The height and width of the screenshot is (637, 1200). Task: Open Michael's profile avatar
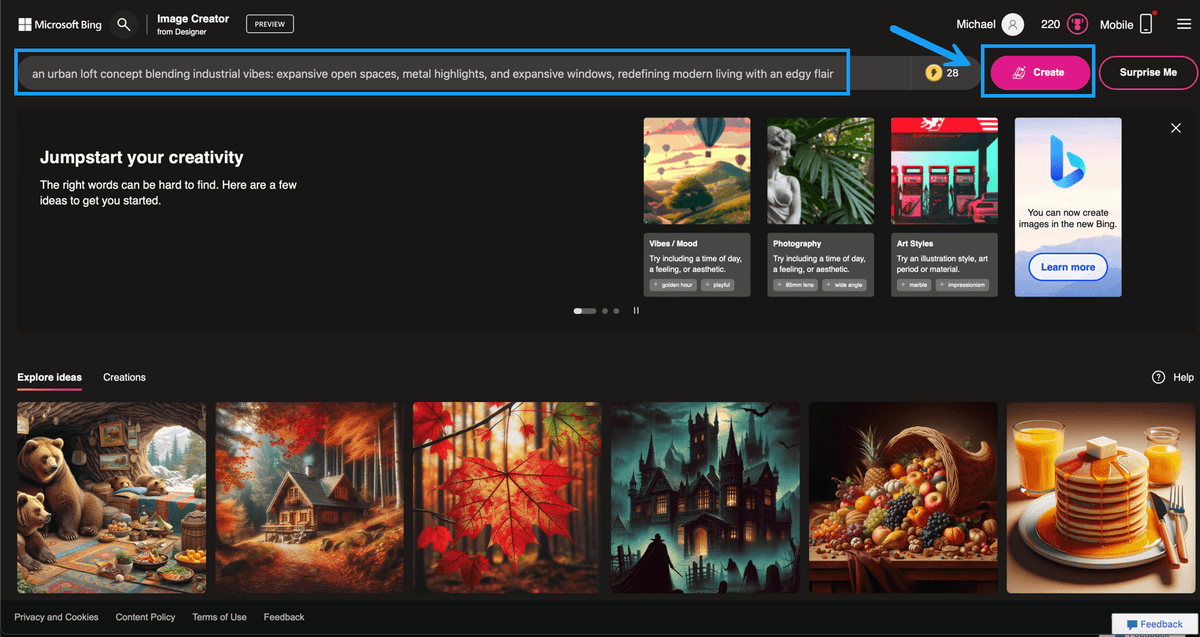(1013, 24)
